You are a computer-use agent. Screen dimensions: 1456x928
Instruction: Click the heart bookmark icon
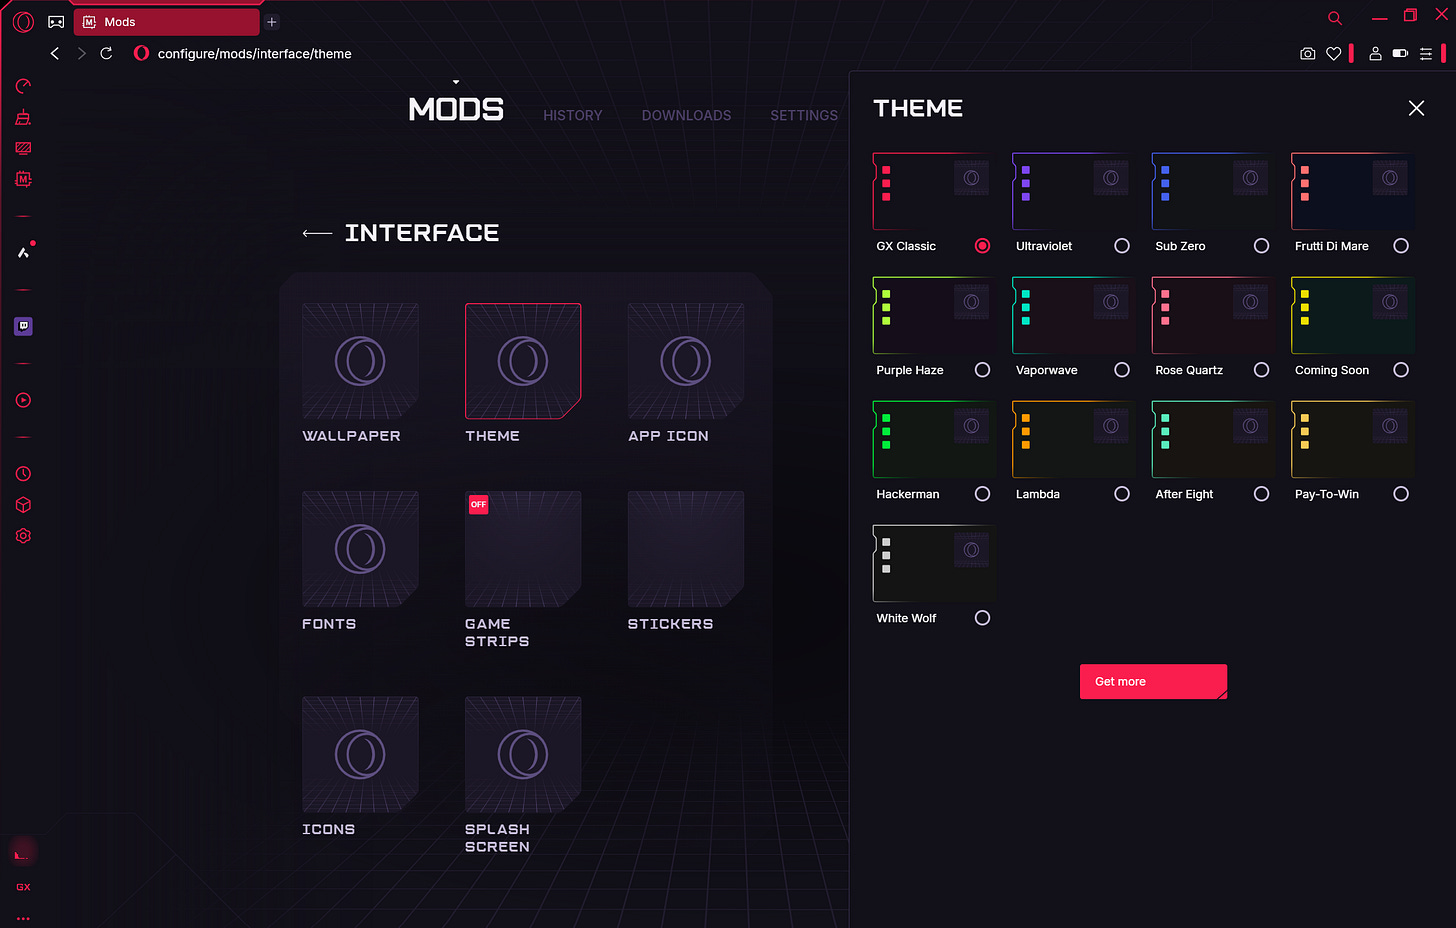coord(1333,53)
